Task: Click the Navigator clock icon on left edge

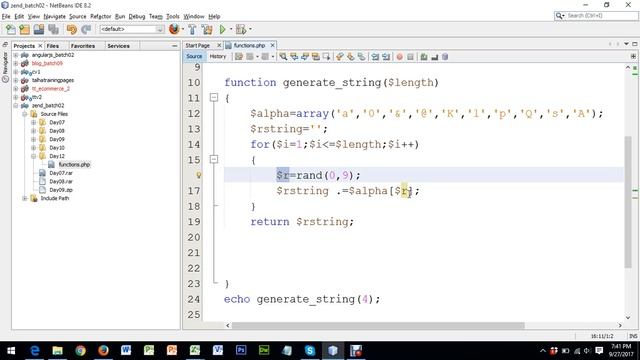Action: click(5, 79)
